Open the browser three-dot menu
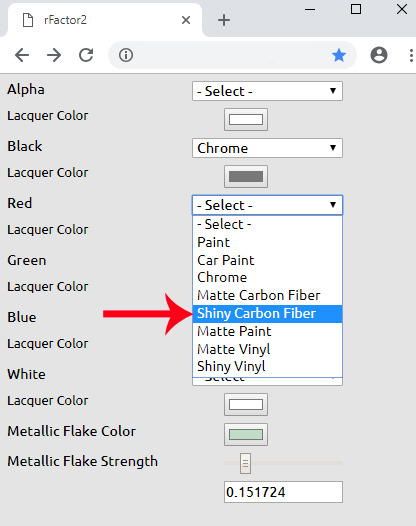The height and width of the screenshot is (526, 416). pos(411,55)
